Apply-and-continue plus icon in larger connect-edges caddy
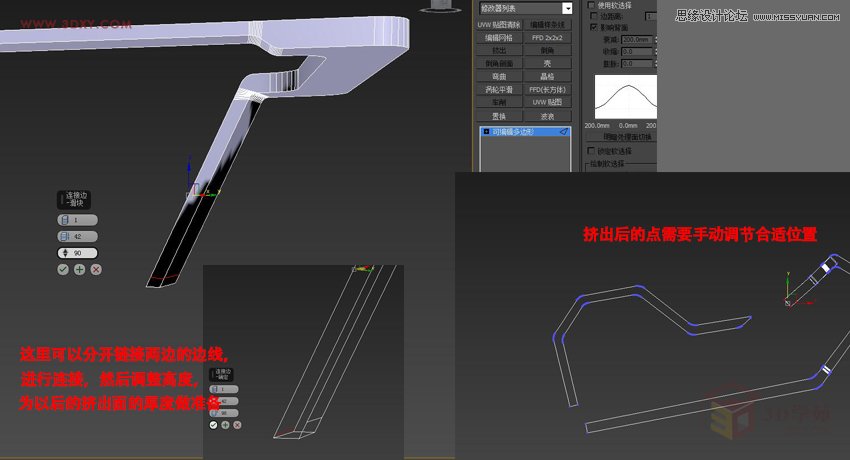850x460 pixels. pyautogui.click(x=80, y=269)
